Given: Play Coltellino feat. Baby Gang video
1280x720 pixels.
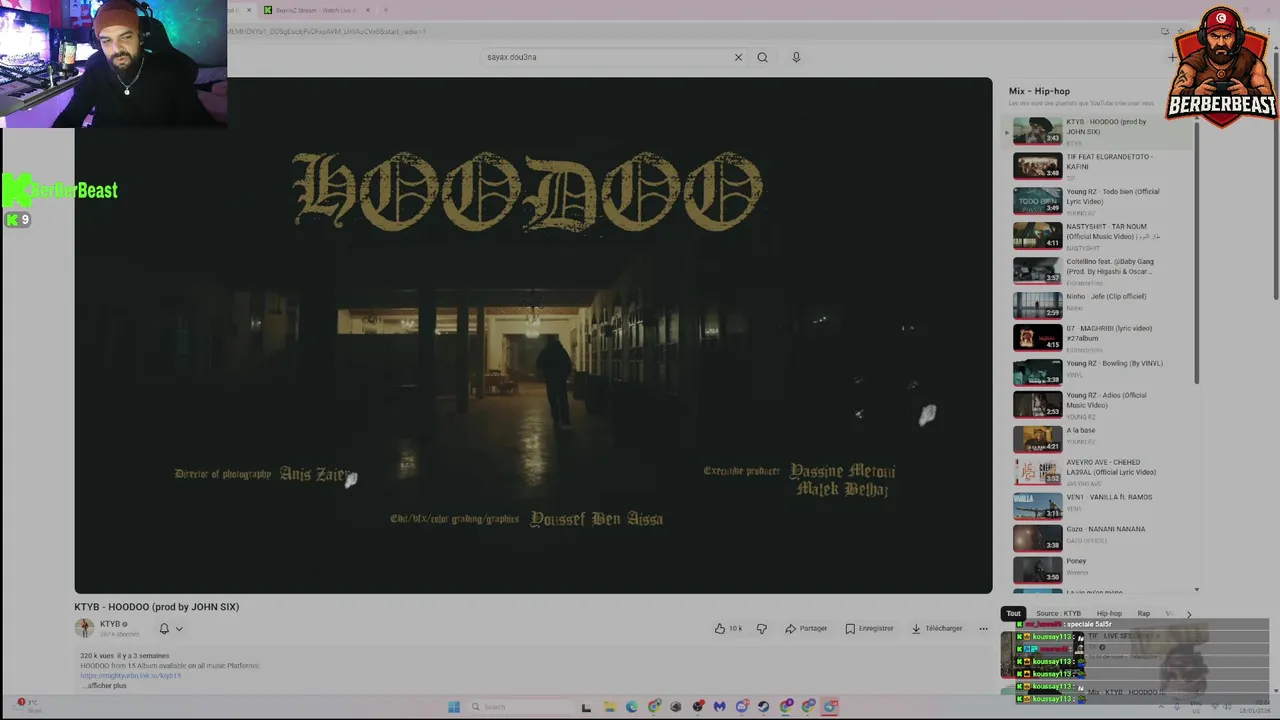Looking at the screenshot, I should pos(1100,271).
